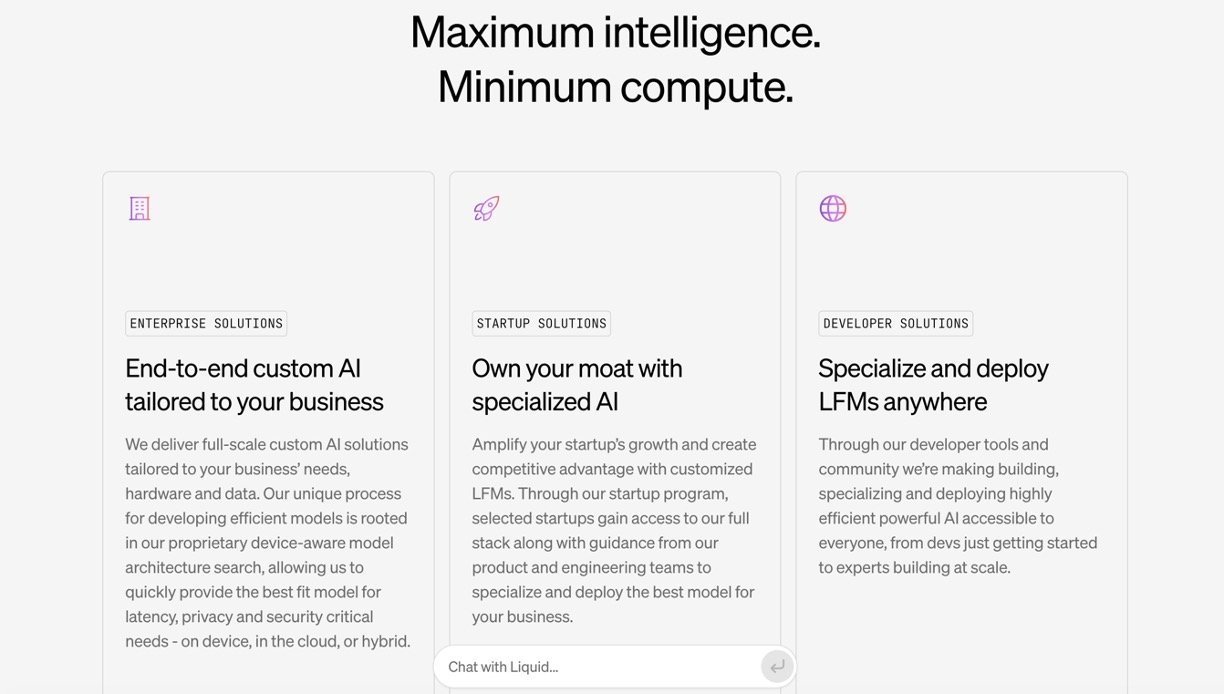Image resolution: width=1224 pixels, height=694 pixels.
Task: Click the startup rocket icon
Action: point(486,208)
